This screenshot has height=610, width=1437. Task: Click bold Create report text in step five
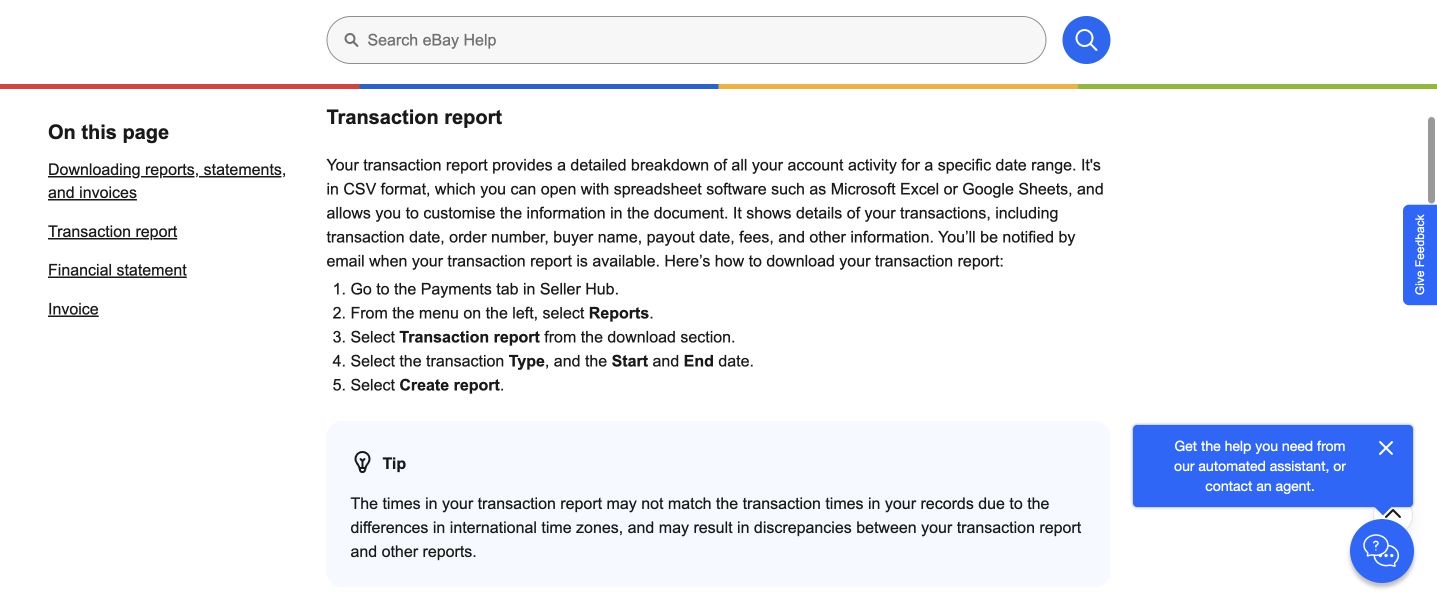click(x=450, y=385)
